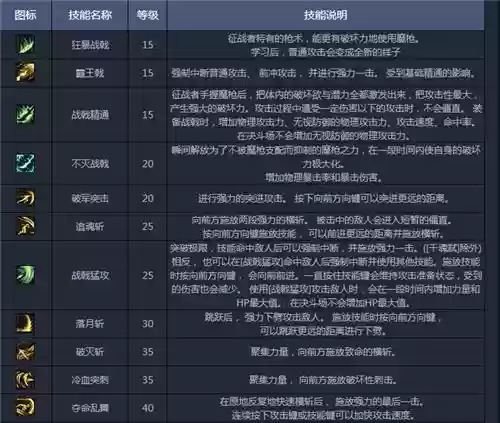The height and width of the screenshot is (423, 500).
Task: Click the 战戟猛攻 description paragraph
Action: [x=326, y=275]
